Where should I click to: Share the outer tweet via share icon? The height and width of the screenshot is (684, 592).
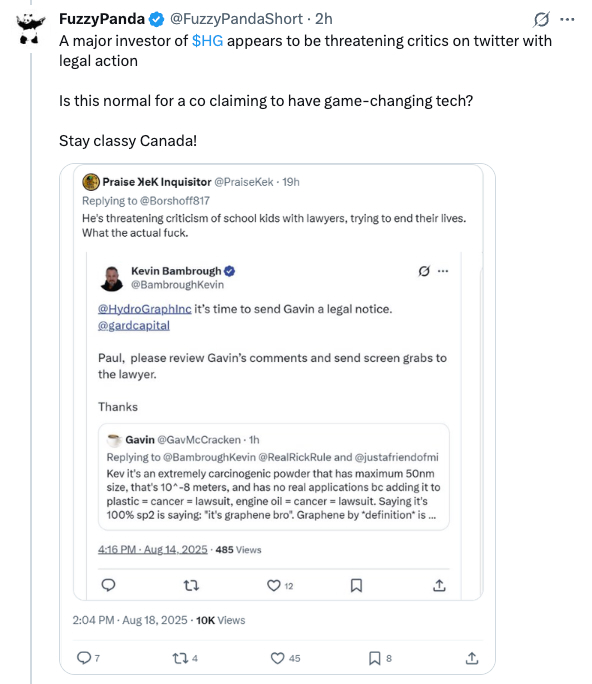coord(472,658)
